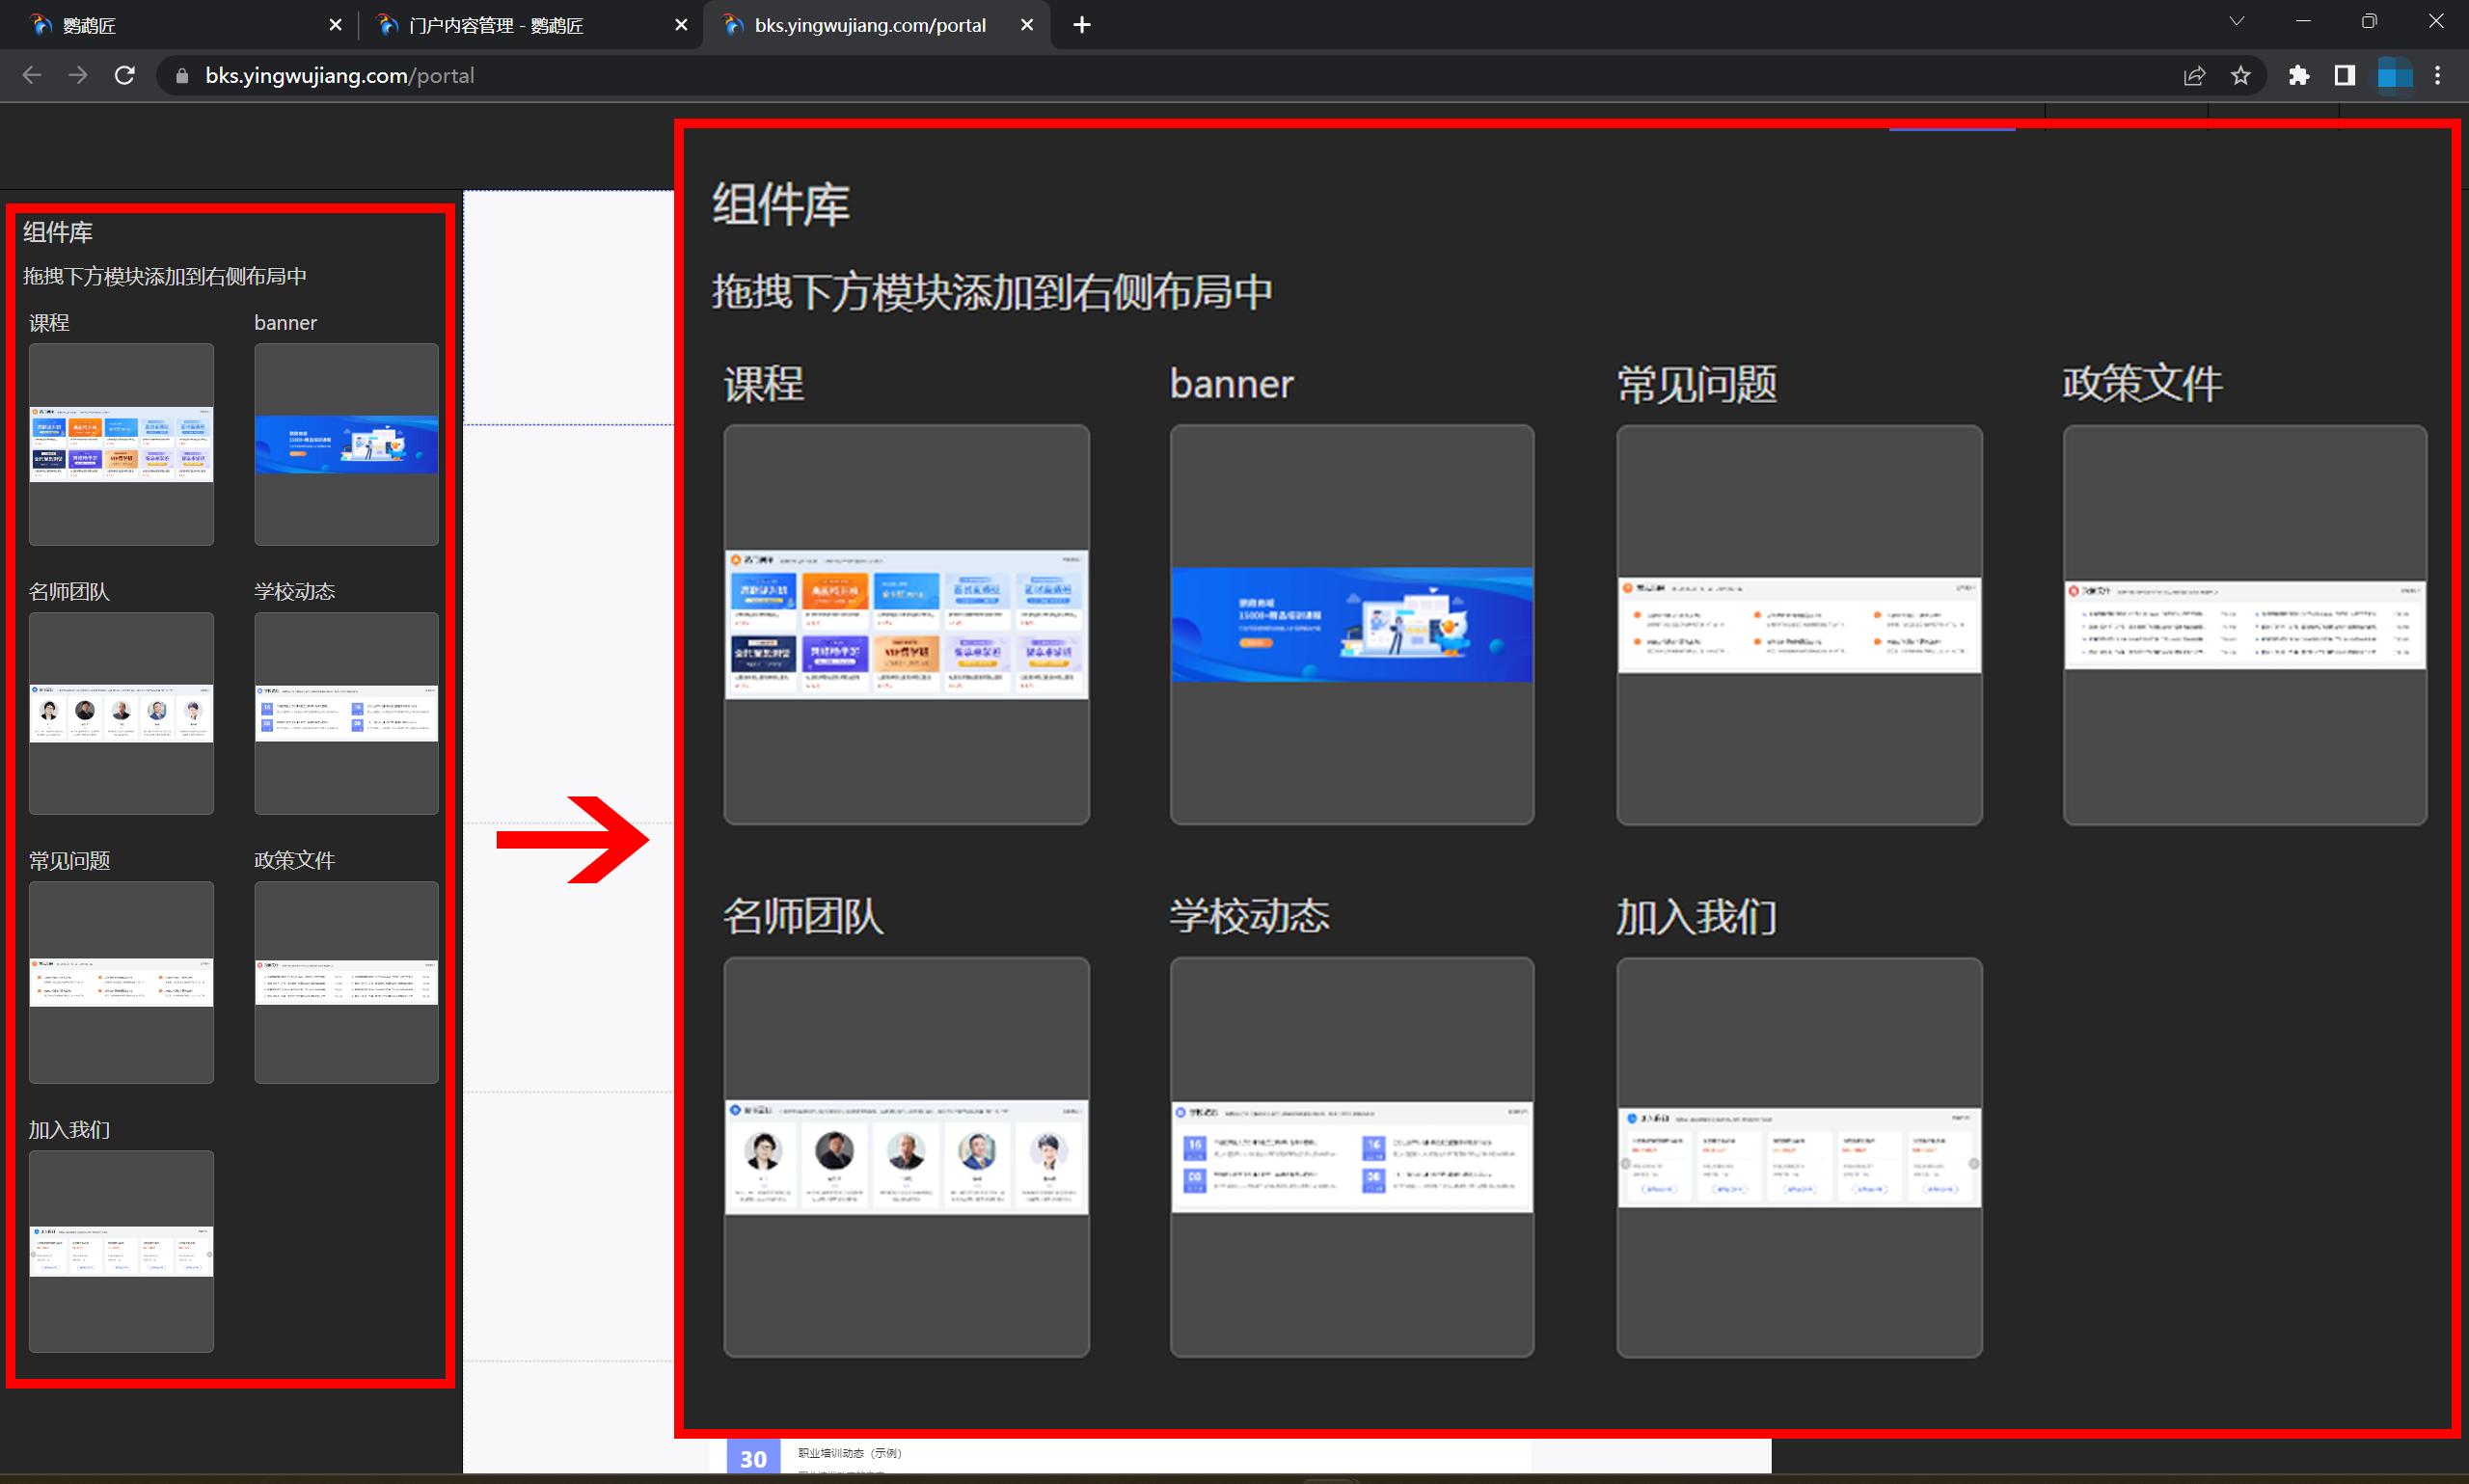Open the tab search chevron dropdown
The height and width of the screenshot is (1484, 2469).
2236,22
